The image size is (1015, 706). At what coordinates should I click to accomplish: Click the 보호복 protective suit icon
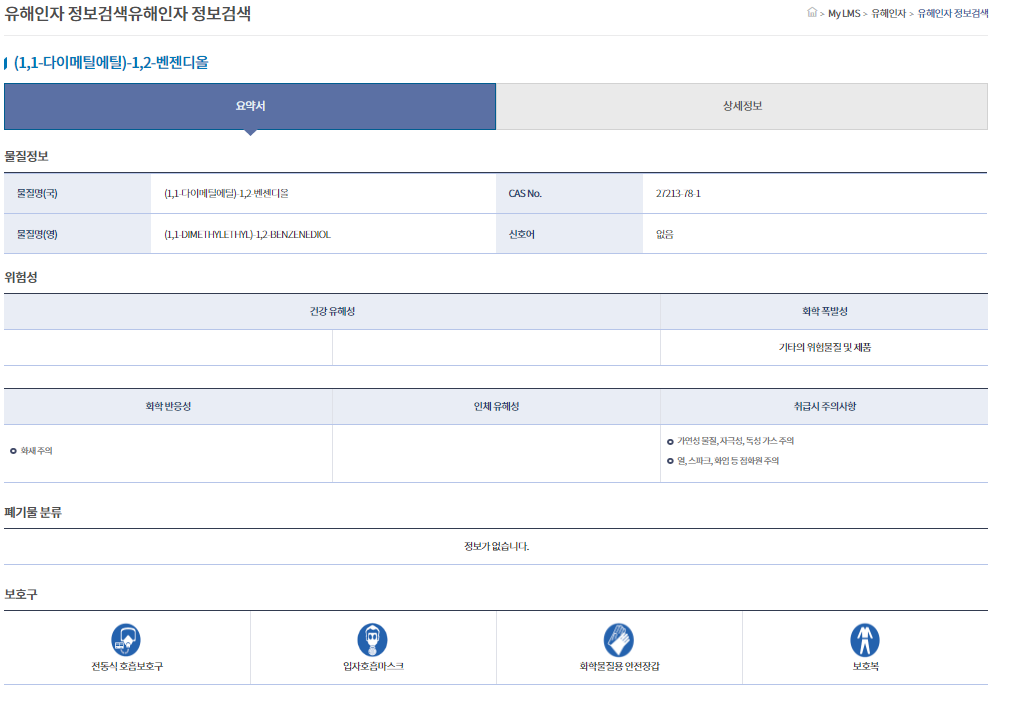(864, 639)
